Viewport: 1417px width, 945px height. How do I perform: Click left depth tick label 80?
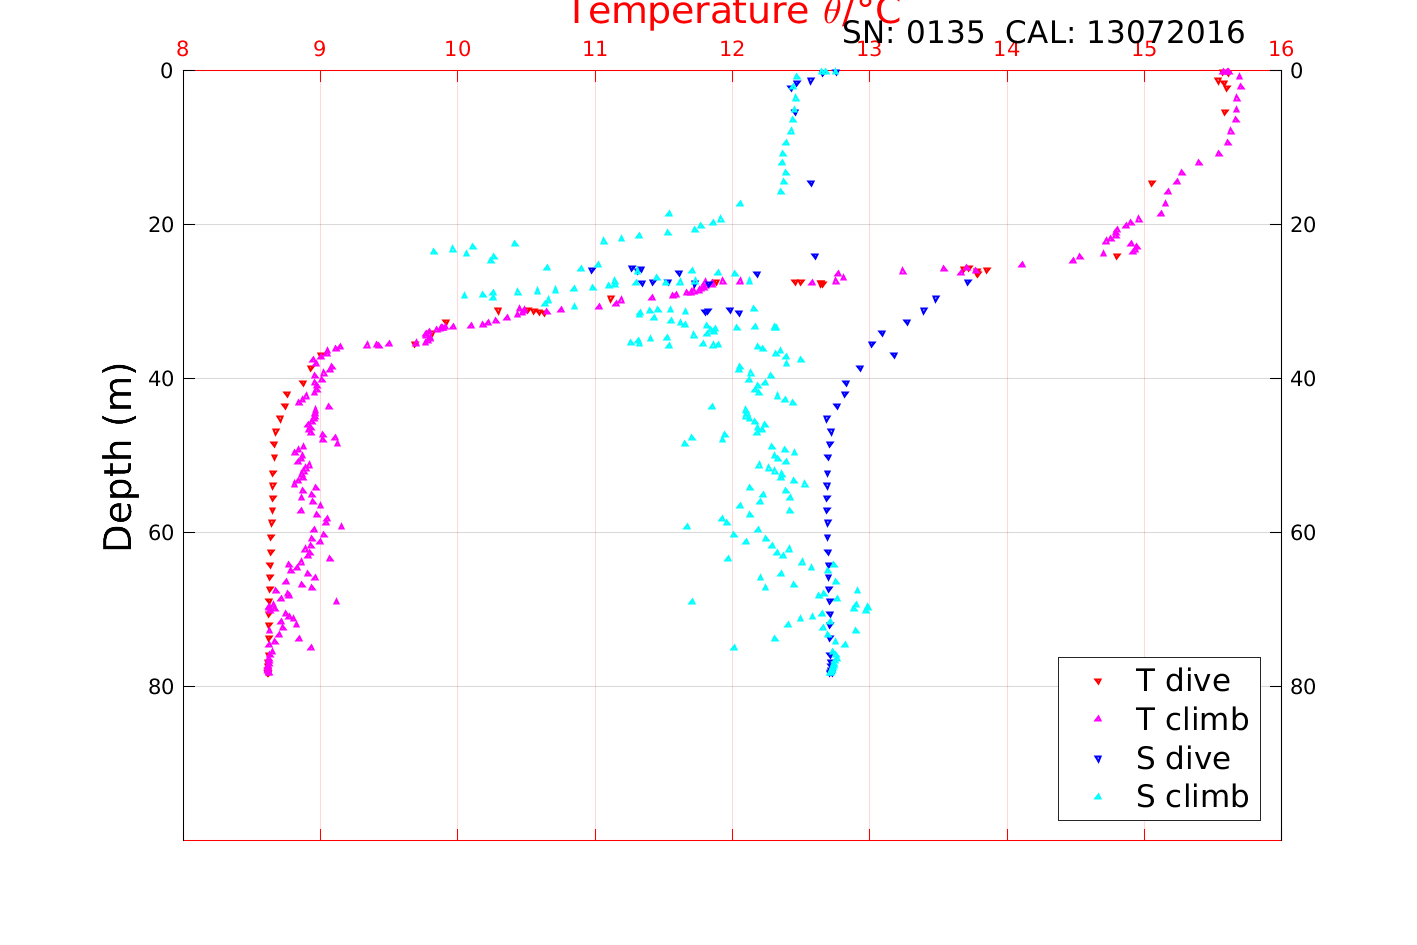pos(160,687)
